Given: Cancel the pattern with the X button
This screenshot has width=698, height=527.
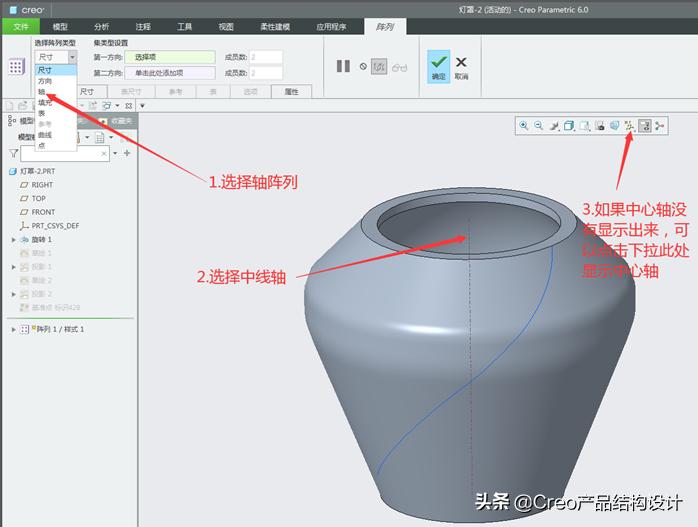Looking at the screenshot, I should pyautogui.click(x=461, y=67).
